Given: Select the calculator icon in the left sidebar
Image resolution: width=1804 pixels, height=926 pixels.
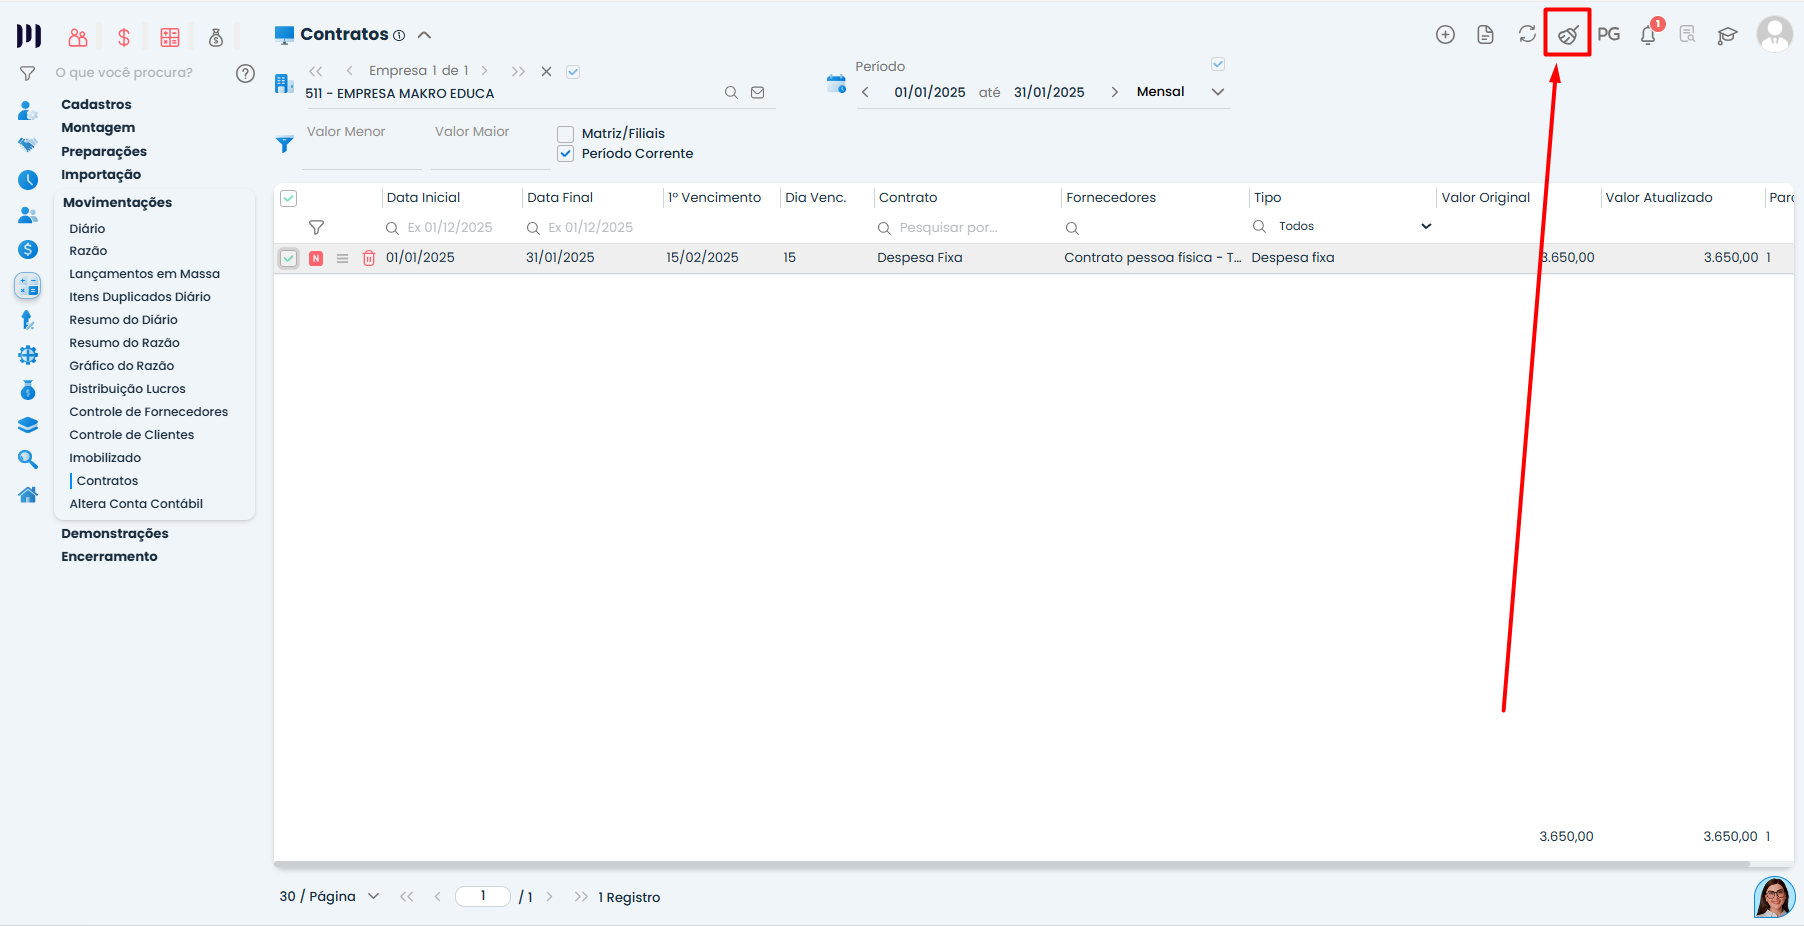Looking at the screenshot, I should click(27, 285).
